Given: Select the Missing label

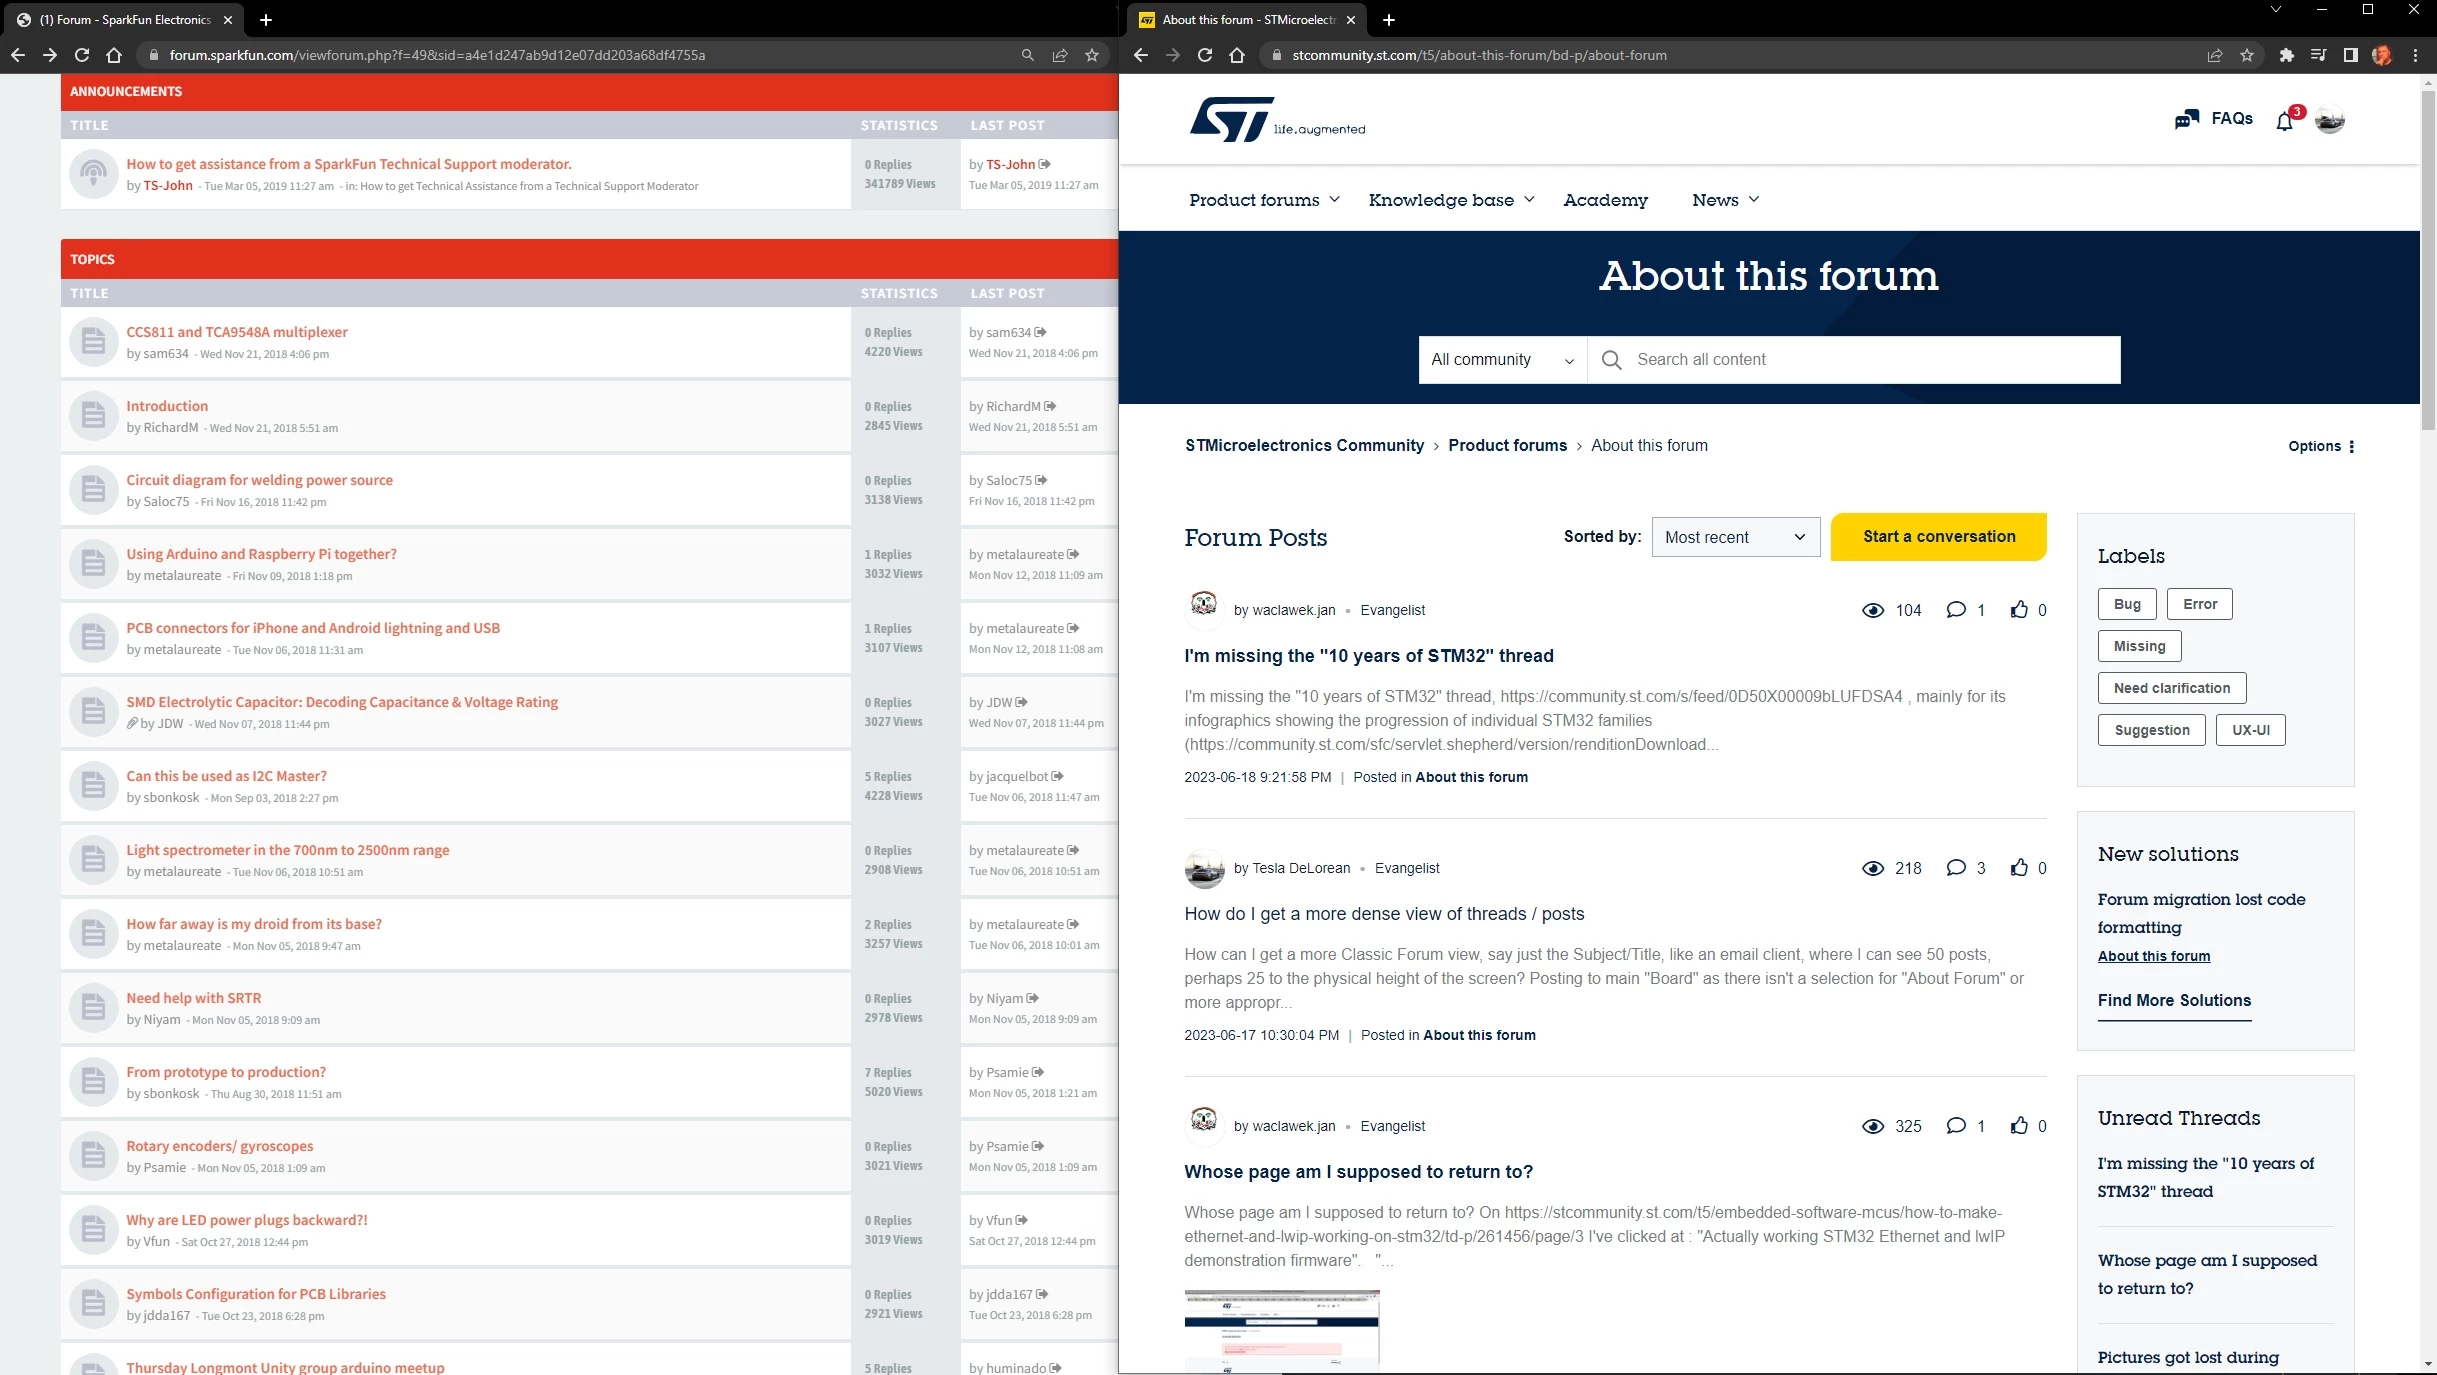Looking at the screenshot, I should click(x=2139, y=646).
